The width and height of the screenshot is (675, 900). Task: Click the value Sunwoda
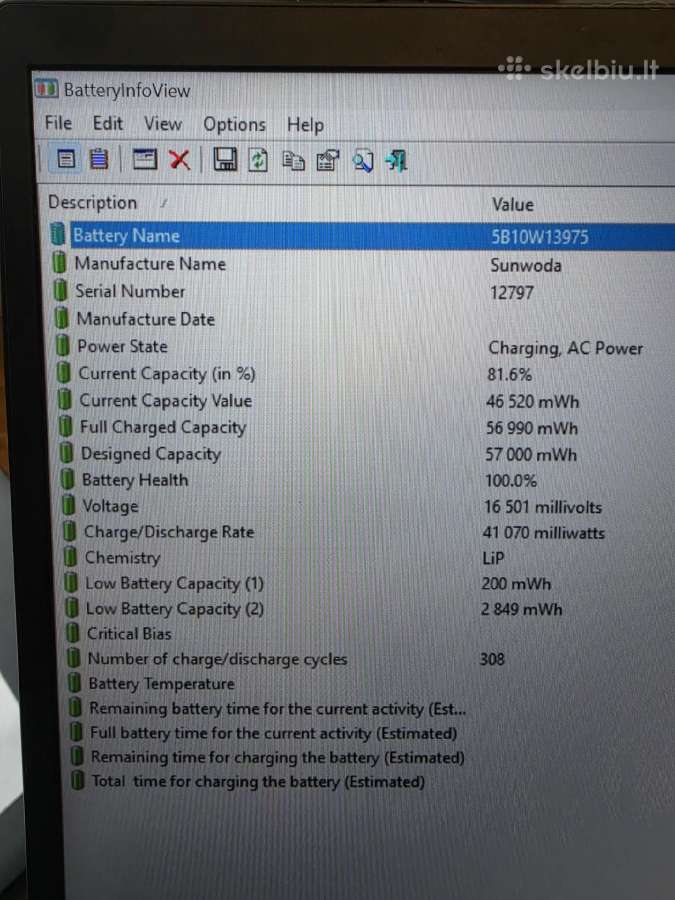pyautogui.click(x=526, y=265)
